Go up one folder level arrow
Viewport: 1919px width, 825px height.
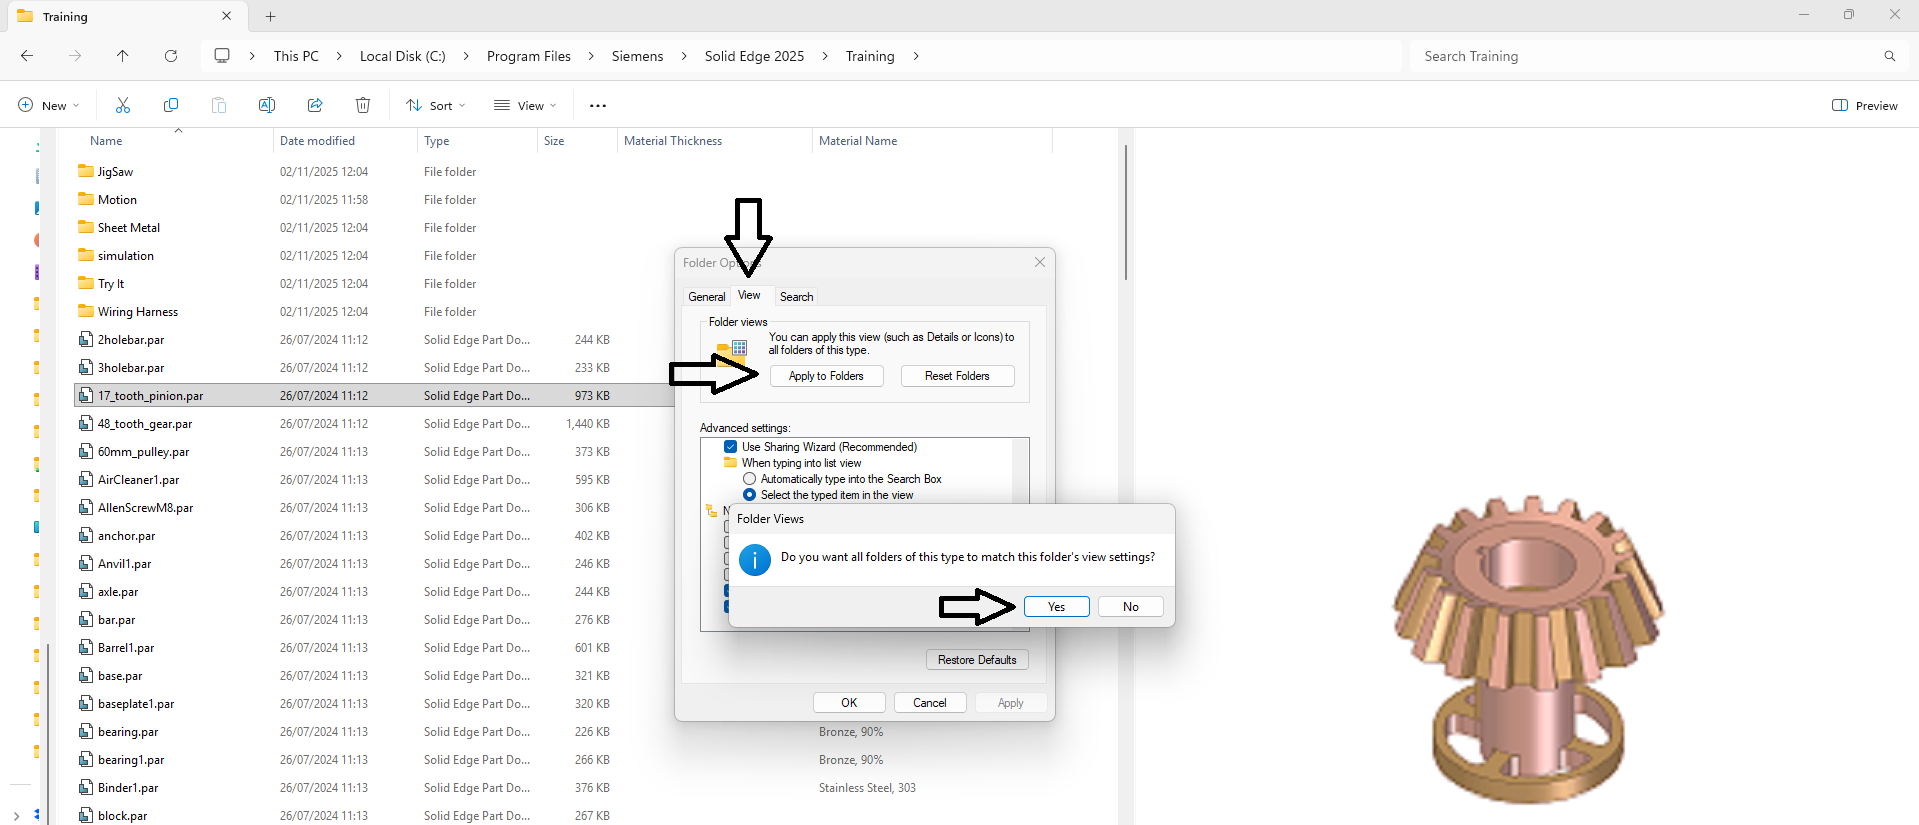tap(123, 56)
